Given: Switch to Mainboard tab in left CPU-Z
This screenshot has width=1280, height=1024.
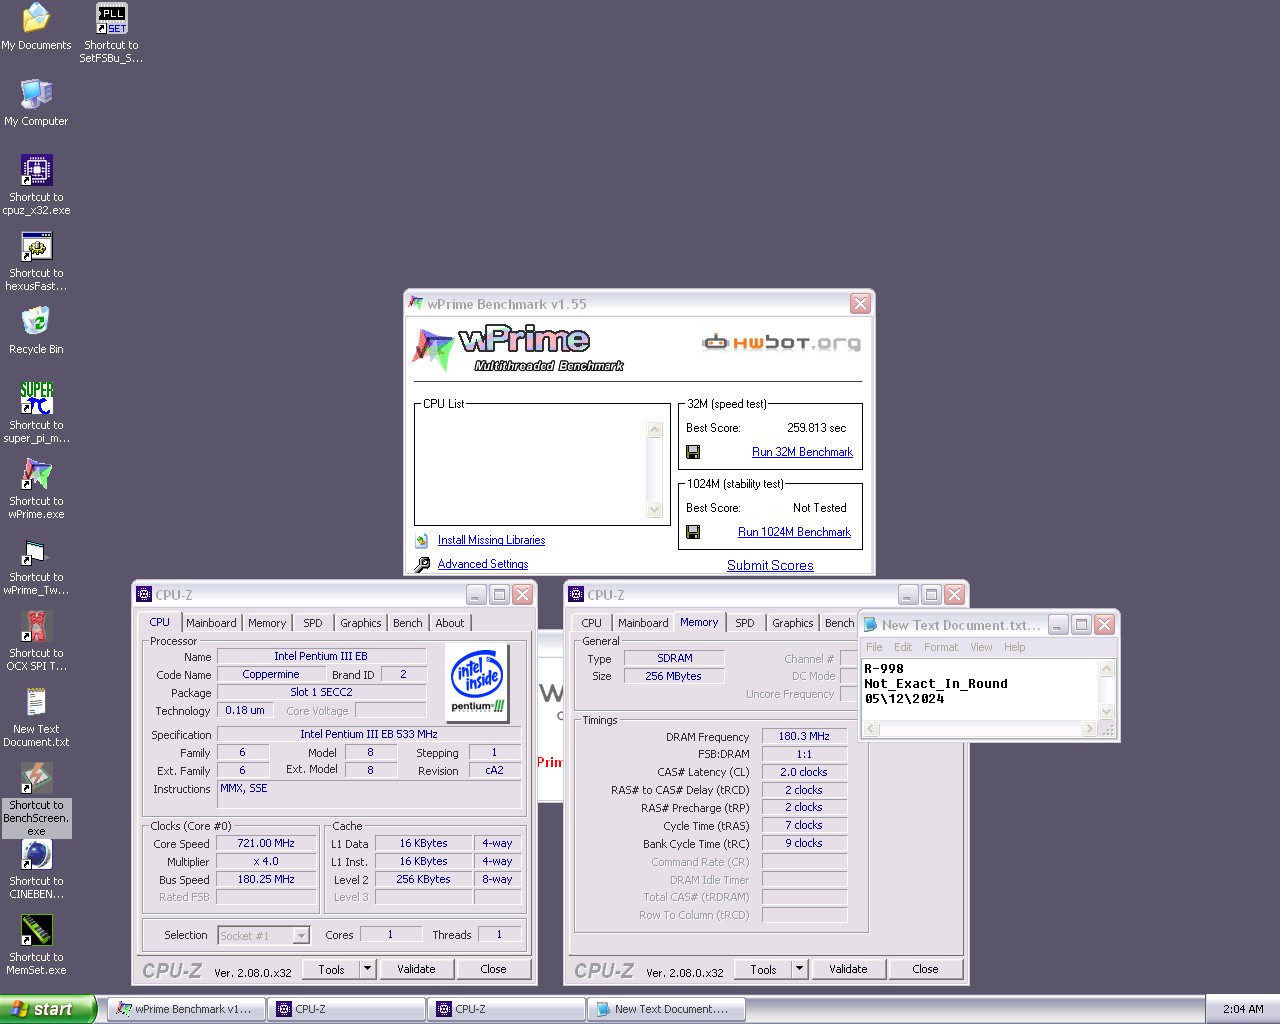Looking at the screenshot, I should [211, 623].
